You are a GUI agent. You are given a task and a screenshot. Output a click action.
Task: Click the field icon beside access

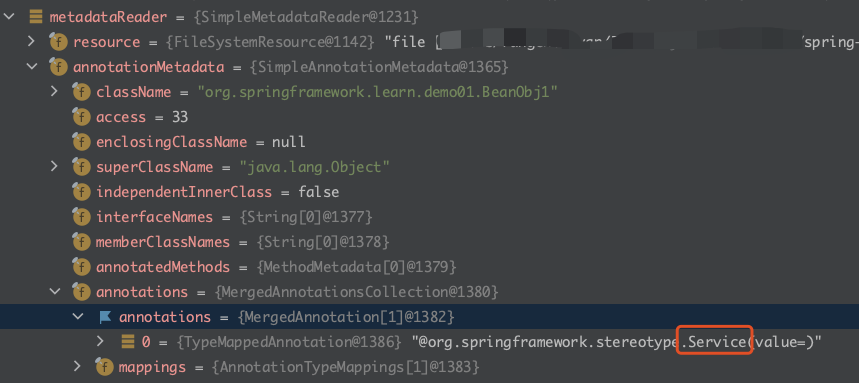[82, 117]
